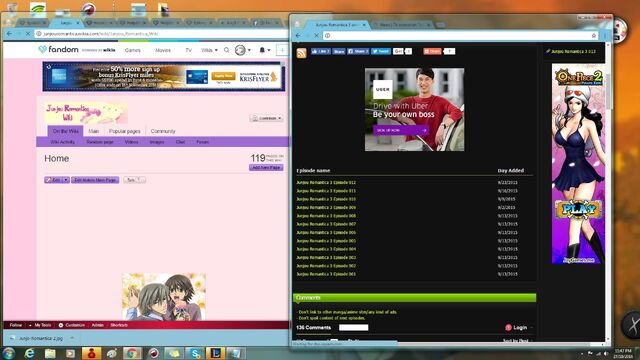Click the Twitter Tweet share button

380,51
